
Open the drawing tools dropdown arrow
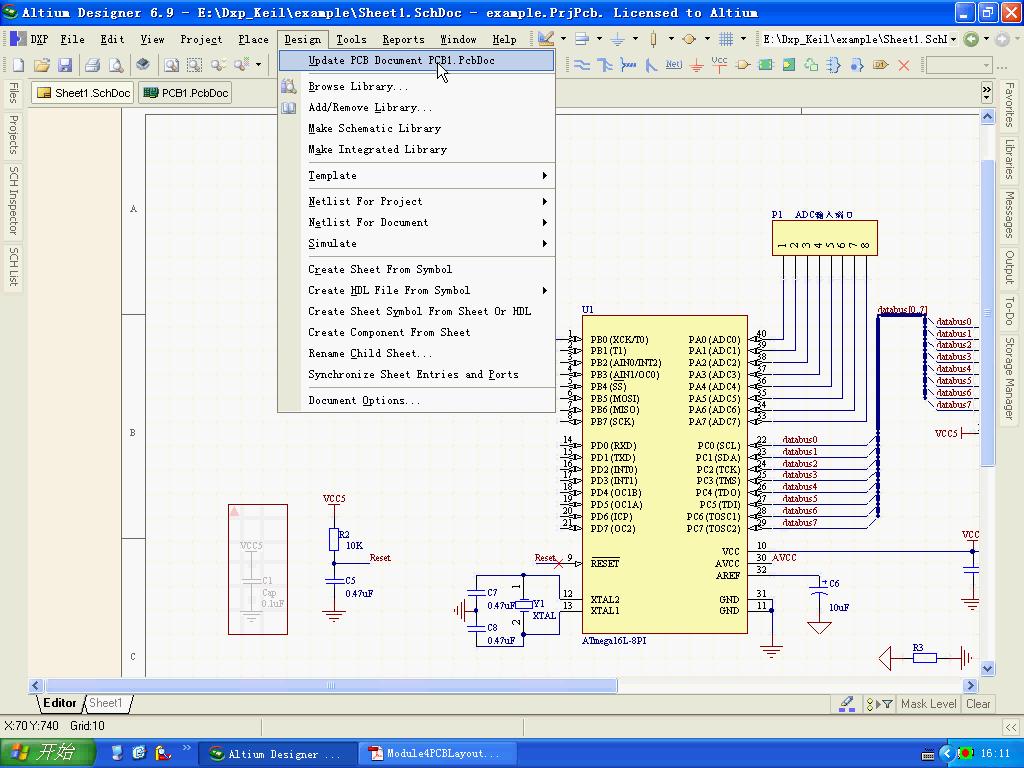pos(563,39)
